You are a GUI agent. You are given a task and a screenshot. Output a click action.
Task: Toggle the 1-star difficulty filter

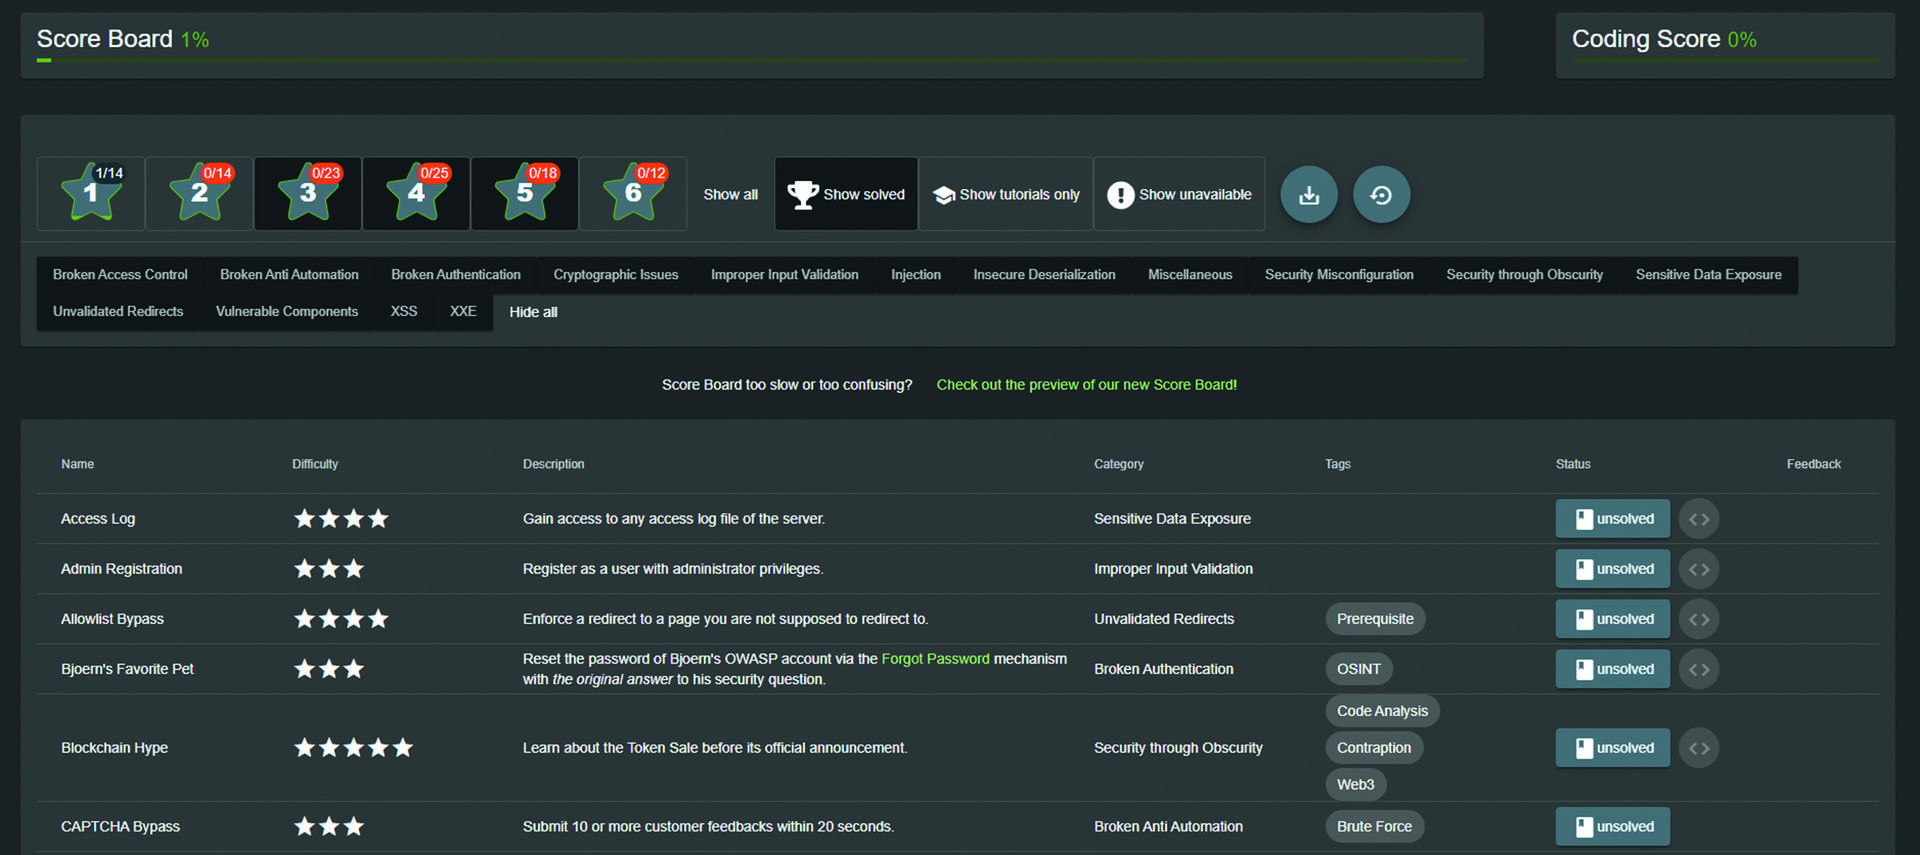coord(91,194)
